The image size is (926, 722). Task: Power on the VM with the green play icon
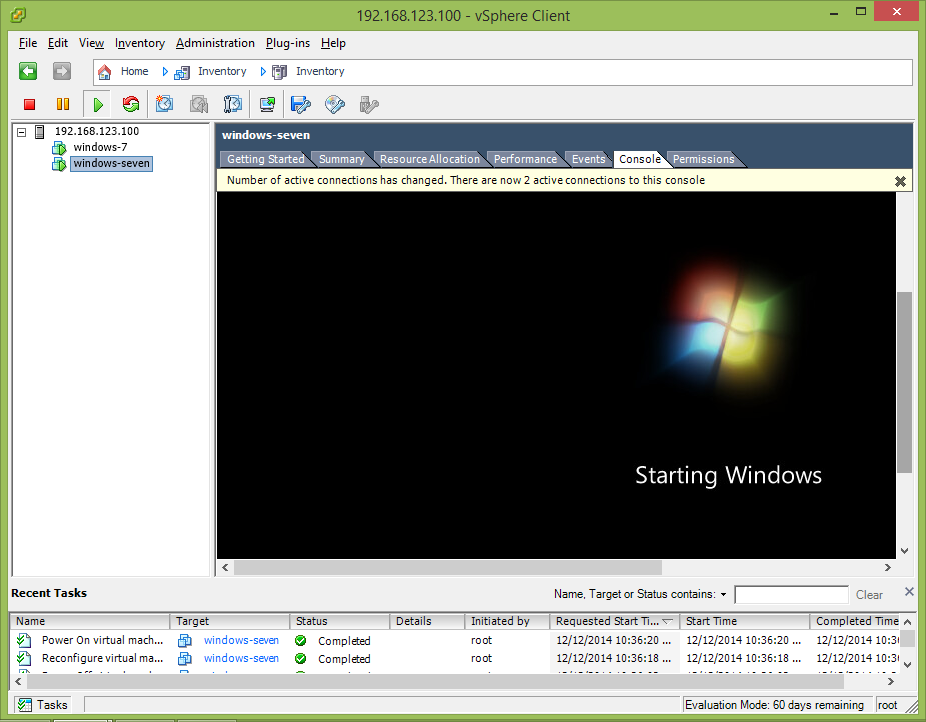pyautogui.click(x=98, y=105)
